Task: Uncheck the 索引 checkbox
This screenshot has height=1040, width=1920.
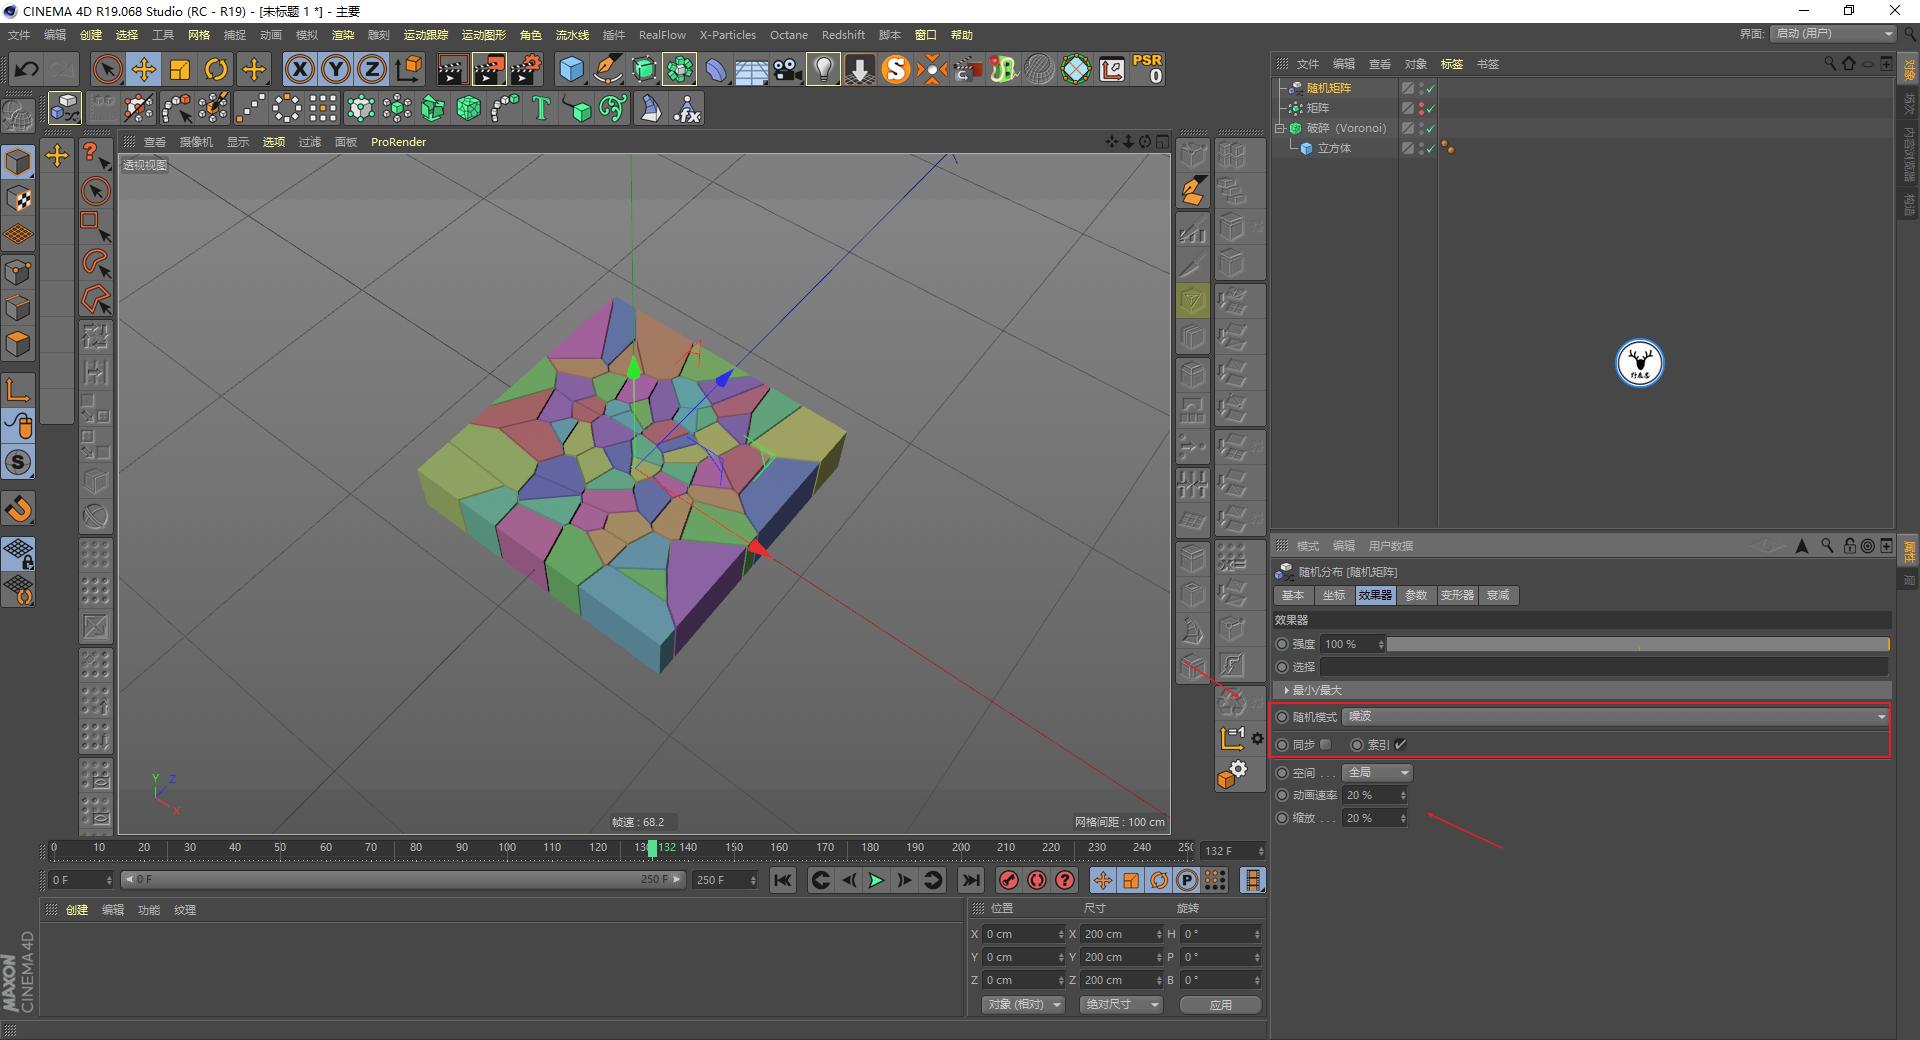Action: (1400, 744)
